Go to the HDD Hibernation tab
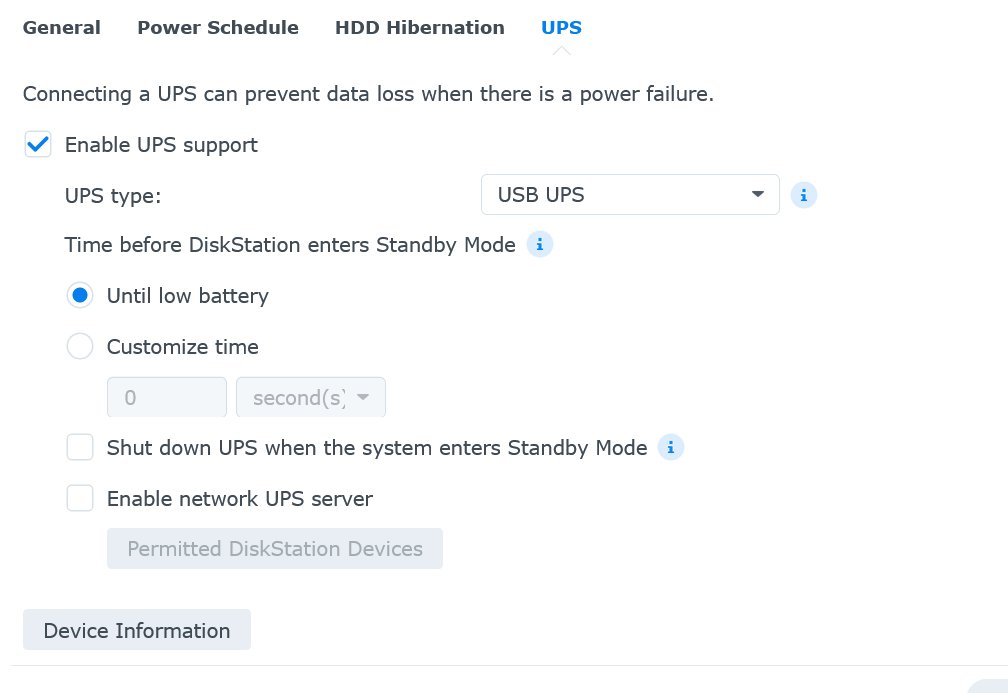This screenshot has width=1008, height=693. pyautogui.click(x=420, y=27)
